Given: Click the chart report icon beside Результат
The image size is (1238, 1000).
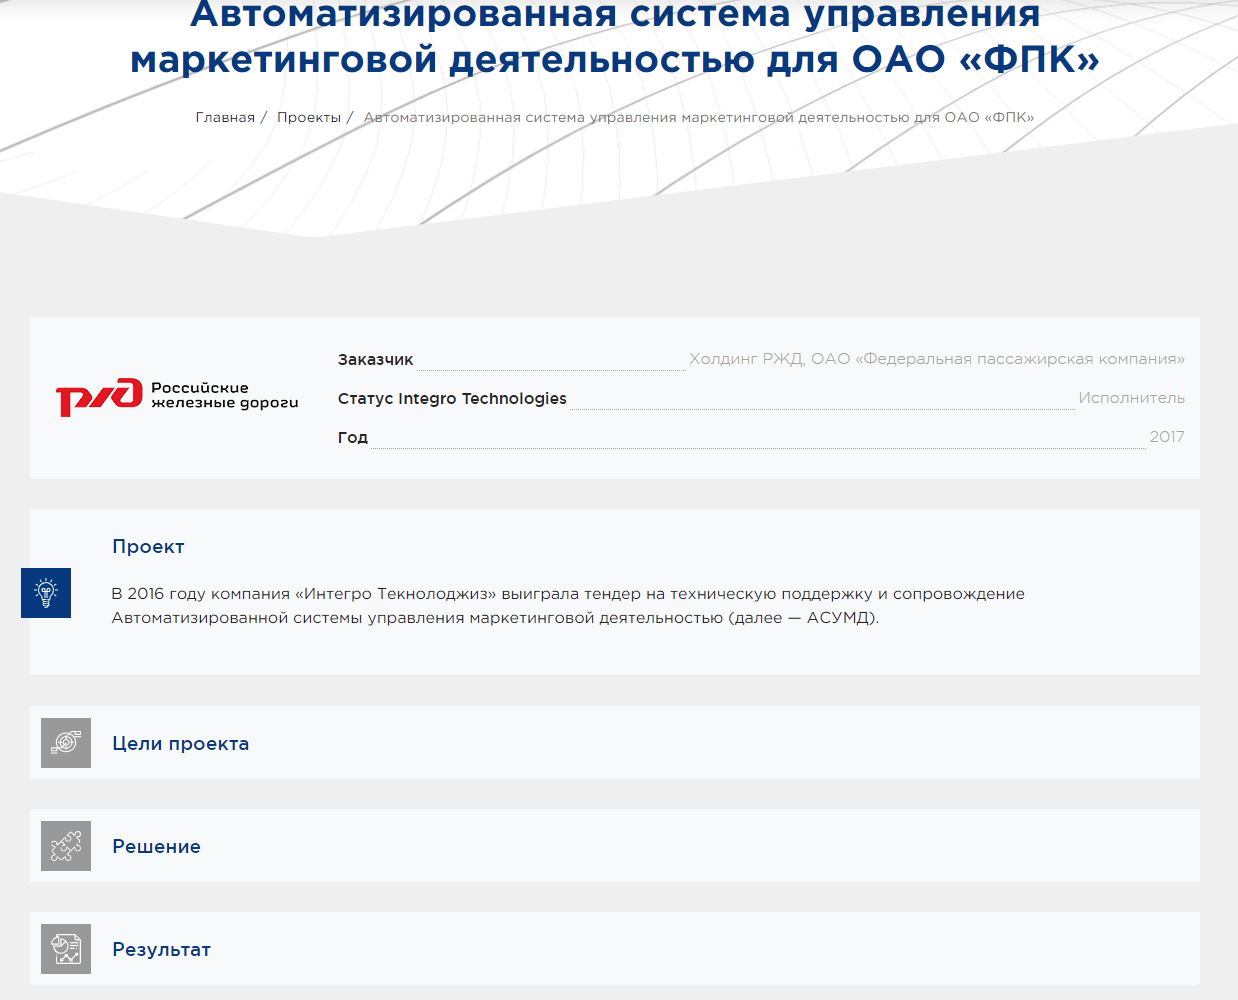Looking at the screenshot, I should [66, 949].
